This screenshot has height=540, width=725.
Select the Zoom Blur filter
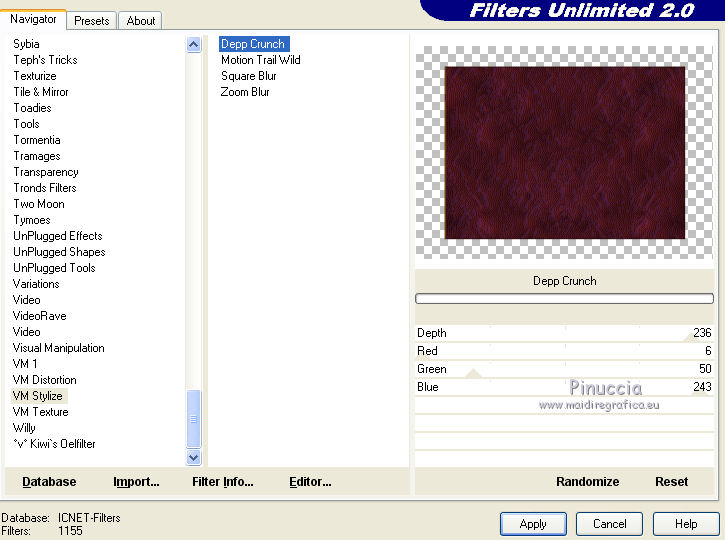(245, 92)
